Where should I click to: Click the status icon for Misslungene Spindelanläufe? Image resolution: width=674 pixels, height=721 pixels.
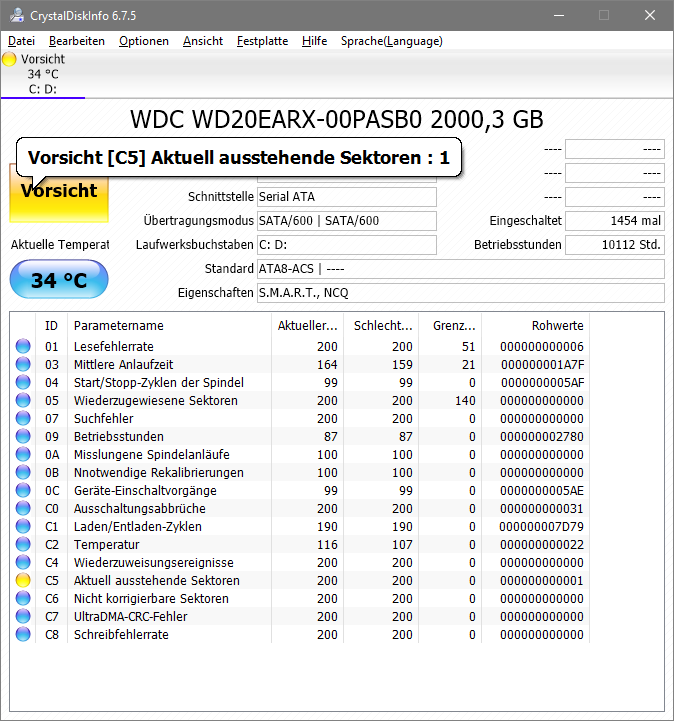(23, 454)
